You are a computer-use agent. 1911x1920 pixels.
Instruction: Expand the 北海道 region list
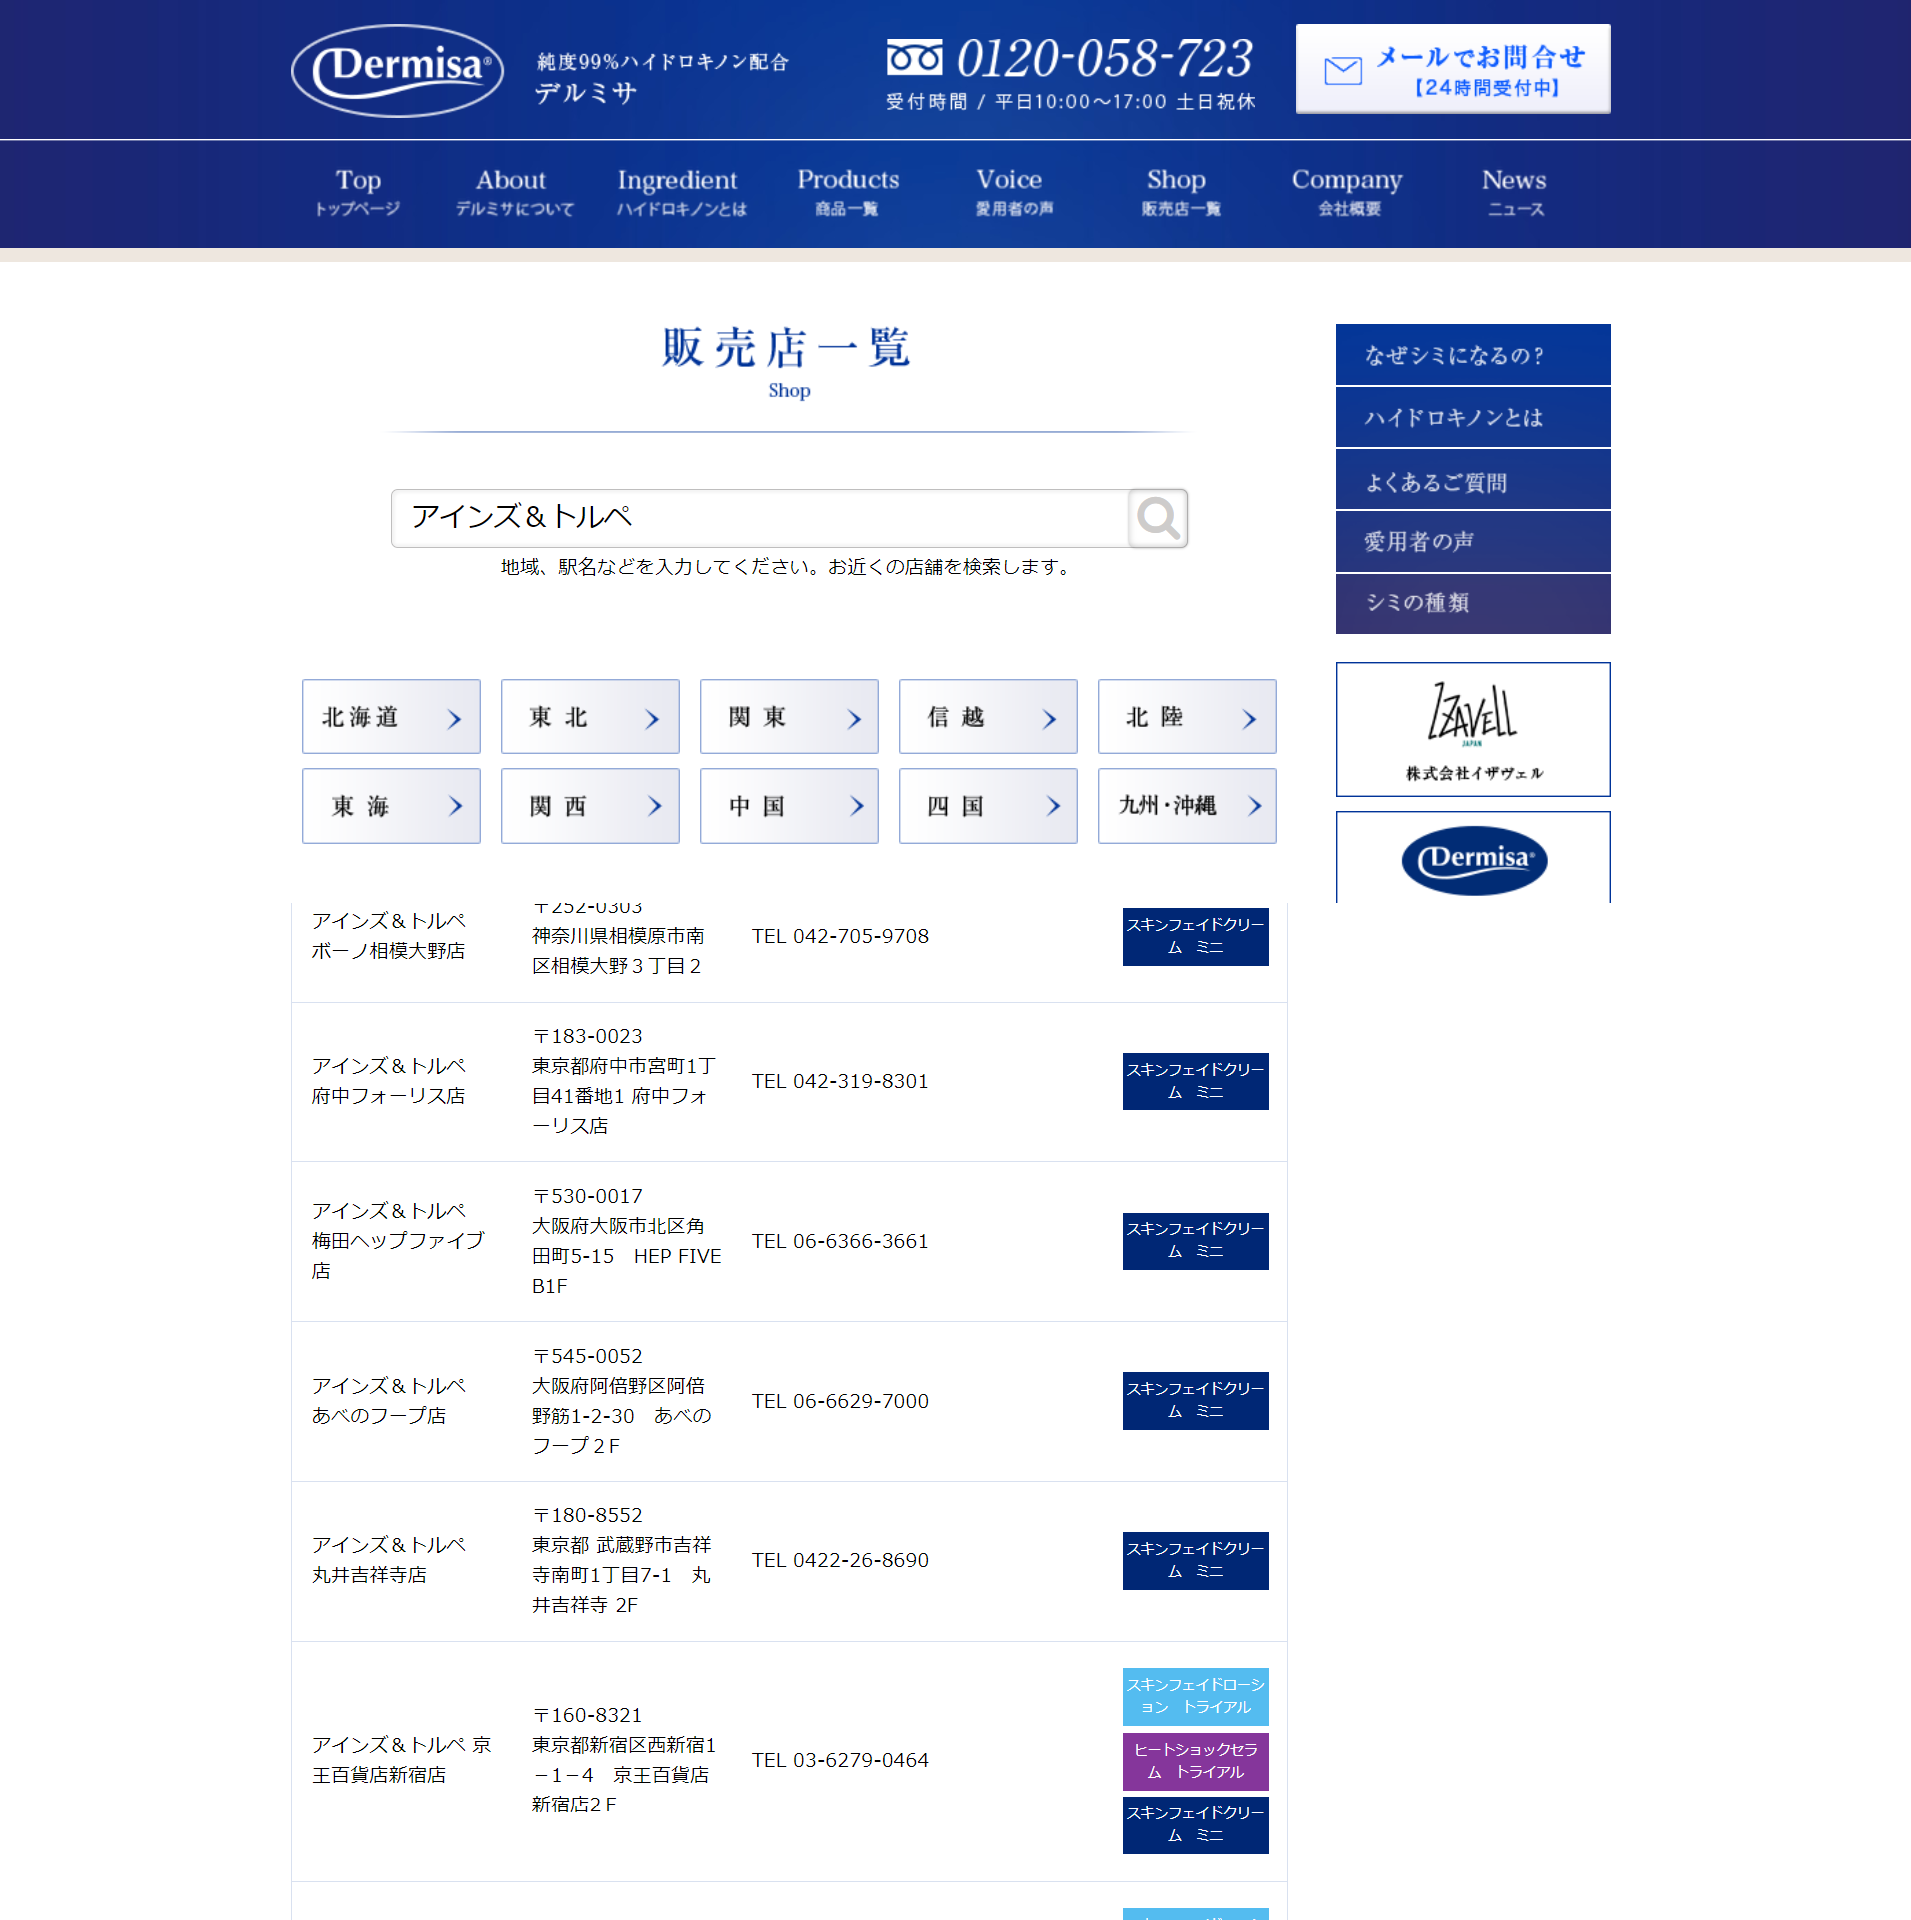tap(391, 717)
